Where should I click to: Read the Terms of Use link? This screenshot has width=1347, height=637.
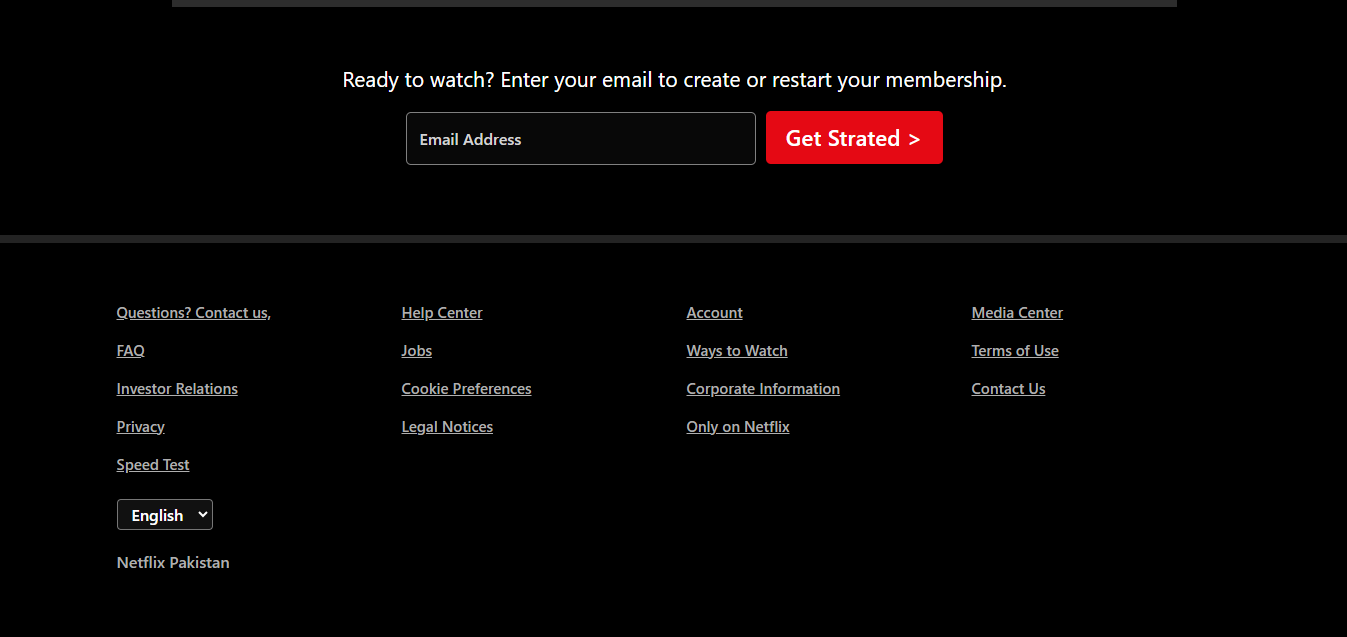coord(1015,351)
